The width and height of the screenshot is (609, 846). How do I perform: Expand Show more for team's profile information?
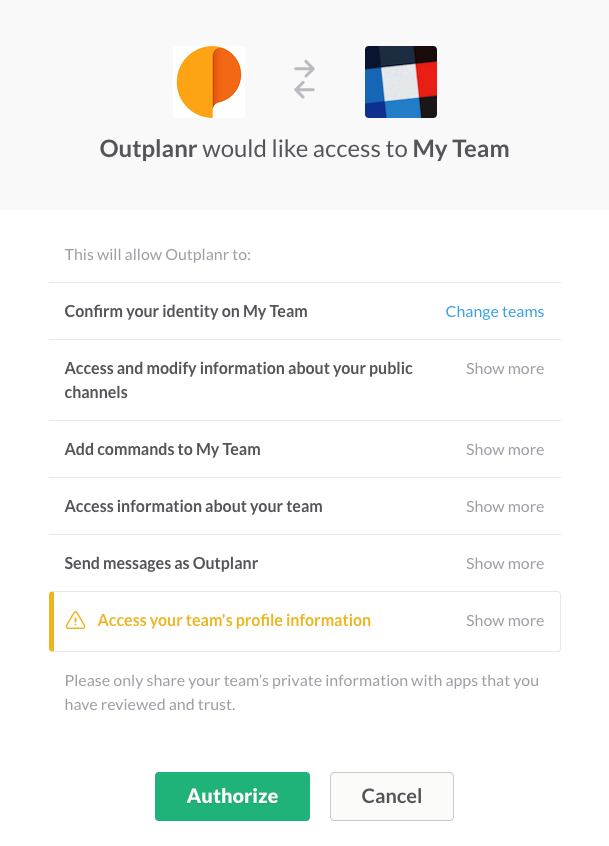click(505, 620)
